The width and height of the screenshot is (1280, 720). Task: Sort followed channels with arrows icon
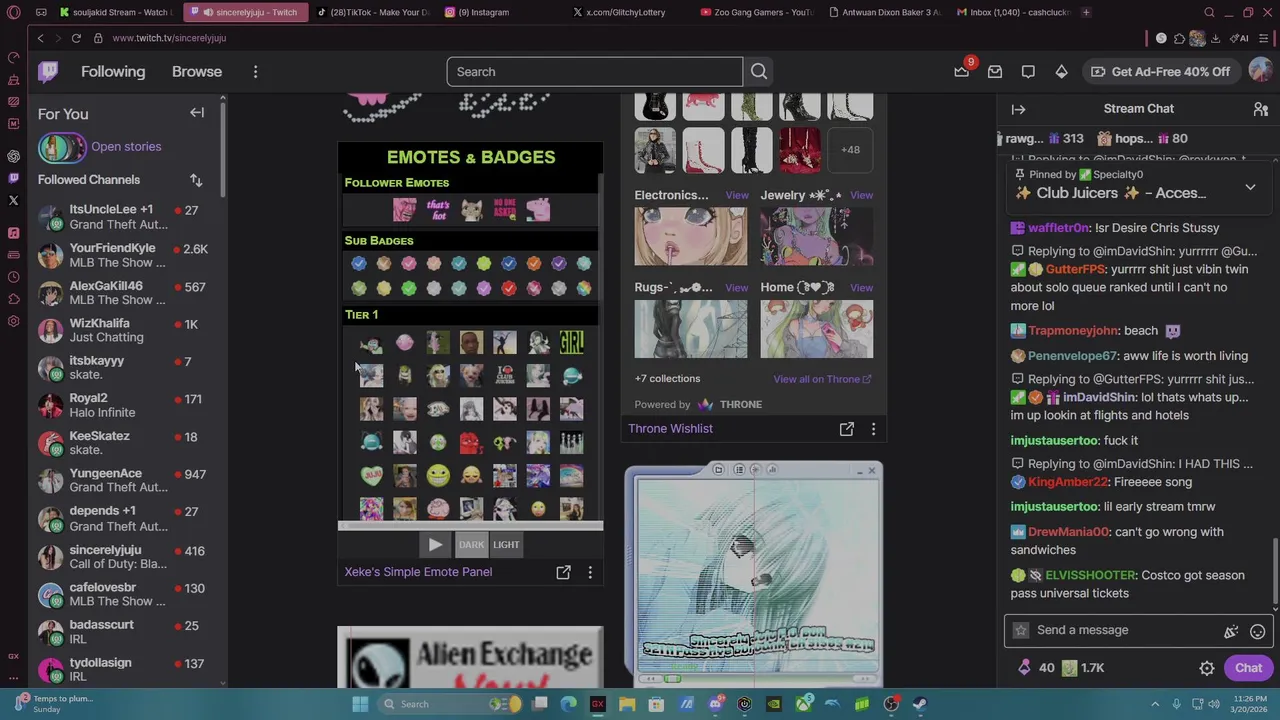196,180
